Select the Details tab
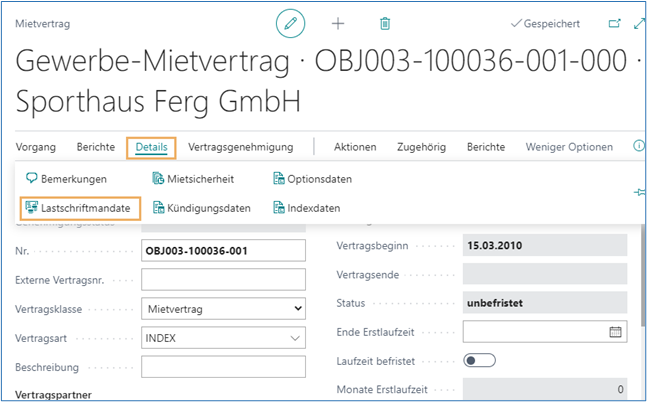647x402 pixels. (x=151, y=147)
